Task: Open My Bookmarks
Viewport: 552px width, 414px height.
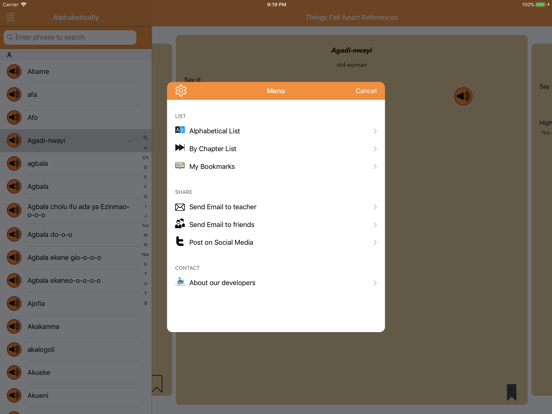Action: coord(276,167)
